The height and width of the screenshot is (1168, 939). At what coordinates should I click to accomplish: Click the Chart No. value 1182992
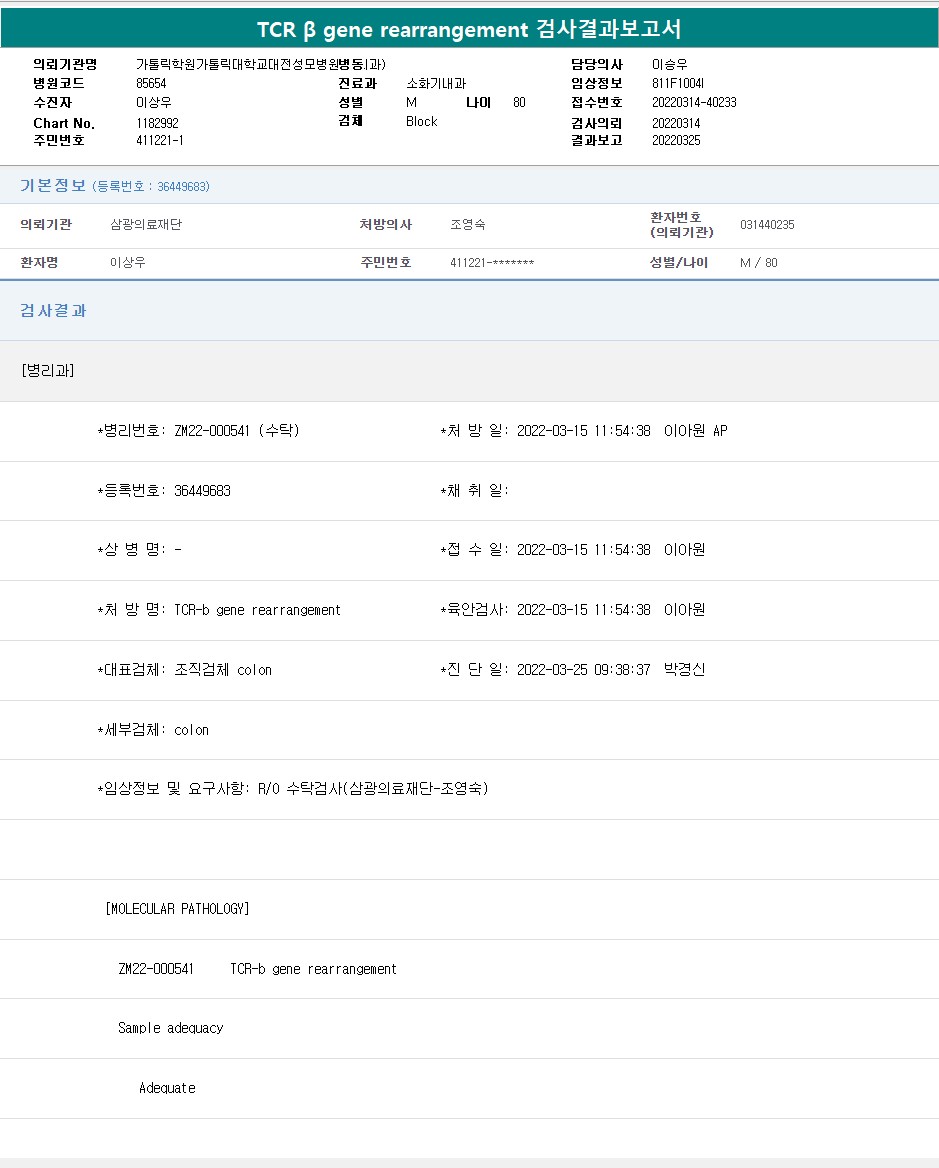tap(157, 122)
